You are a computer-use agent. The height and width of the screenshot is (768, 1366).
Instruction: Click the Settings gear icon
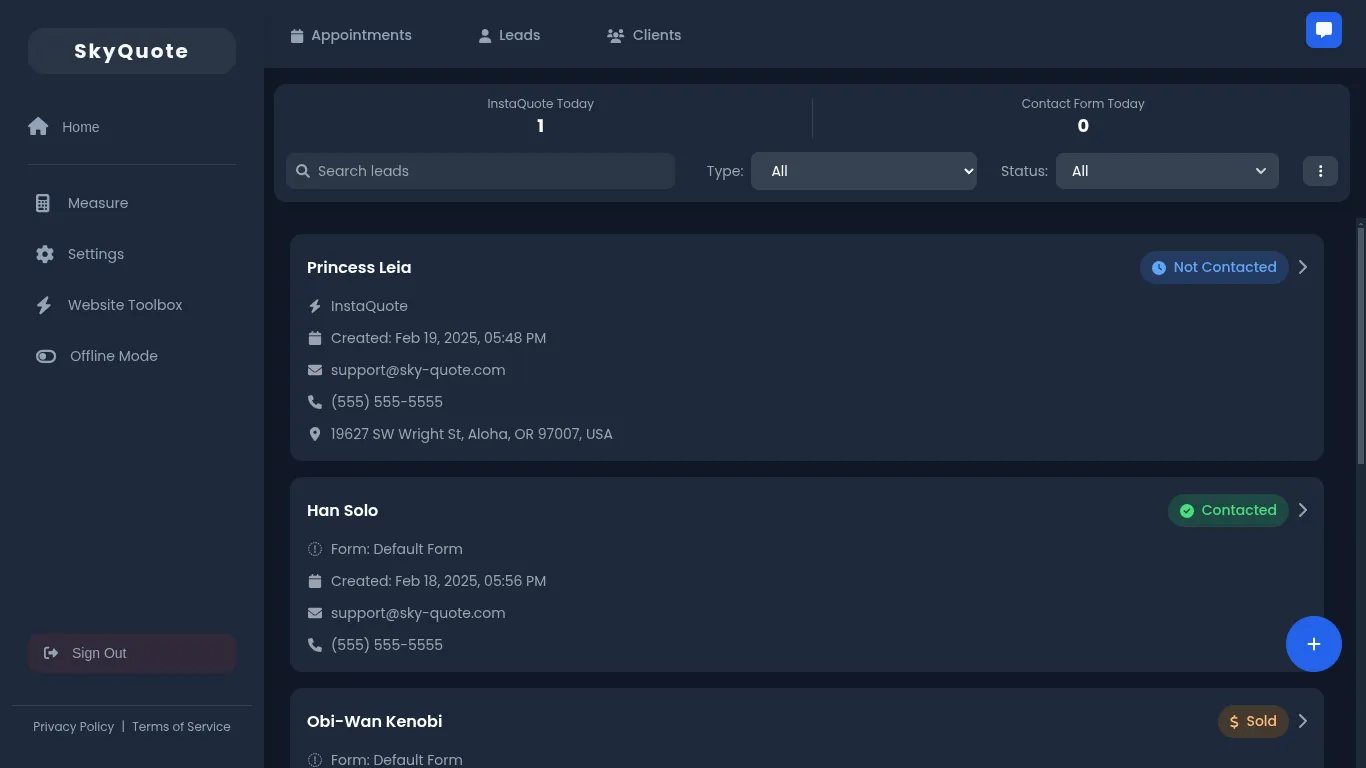pyautogui.click(x=45, y=254)
